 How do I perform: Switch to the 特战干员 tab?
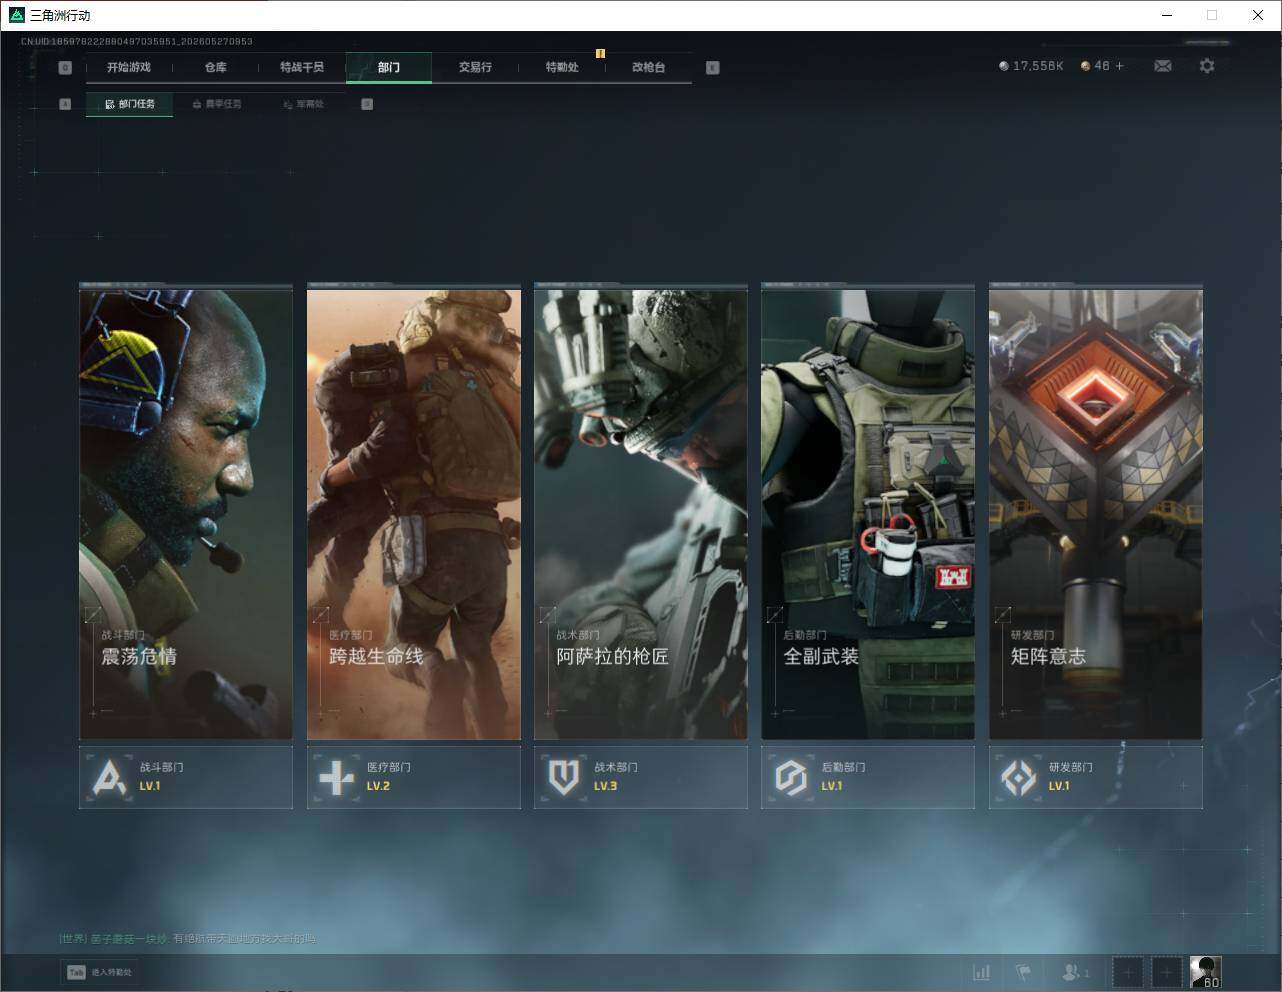tap(302, 67)
